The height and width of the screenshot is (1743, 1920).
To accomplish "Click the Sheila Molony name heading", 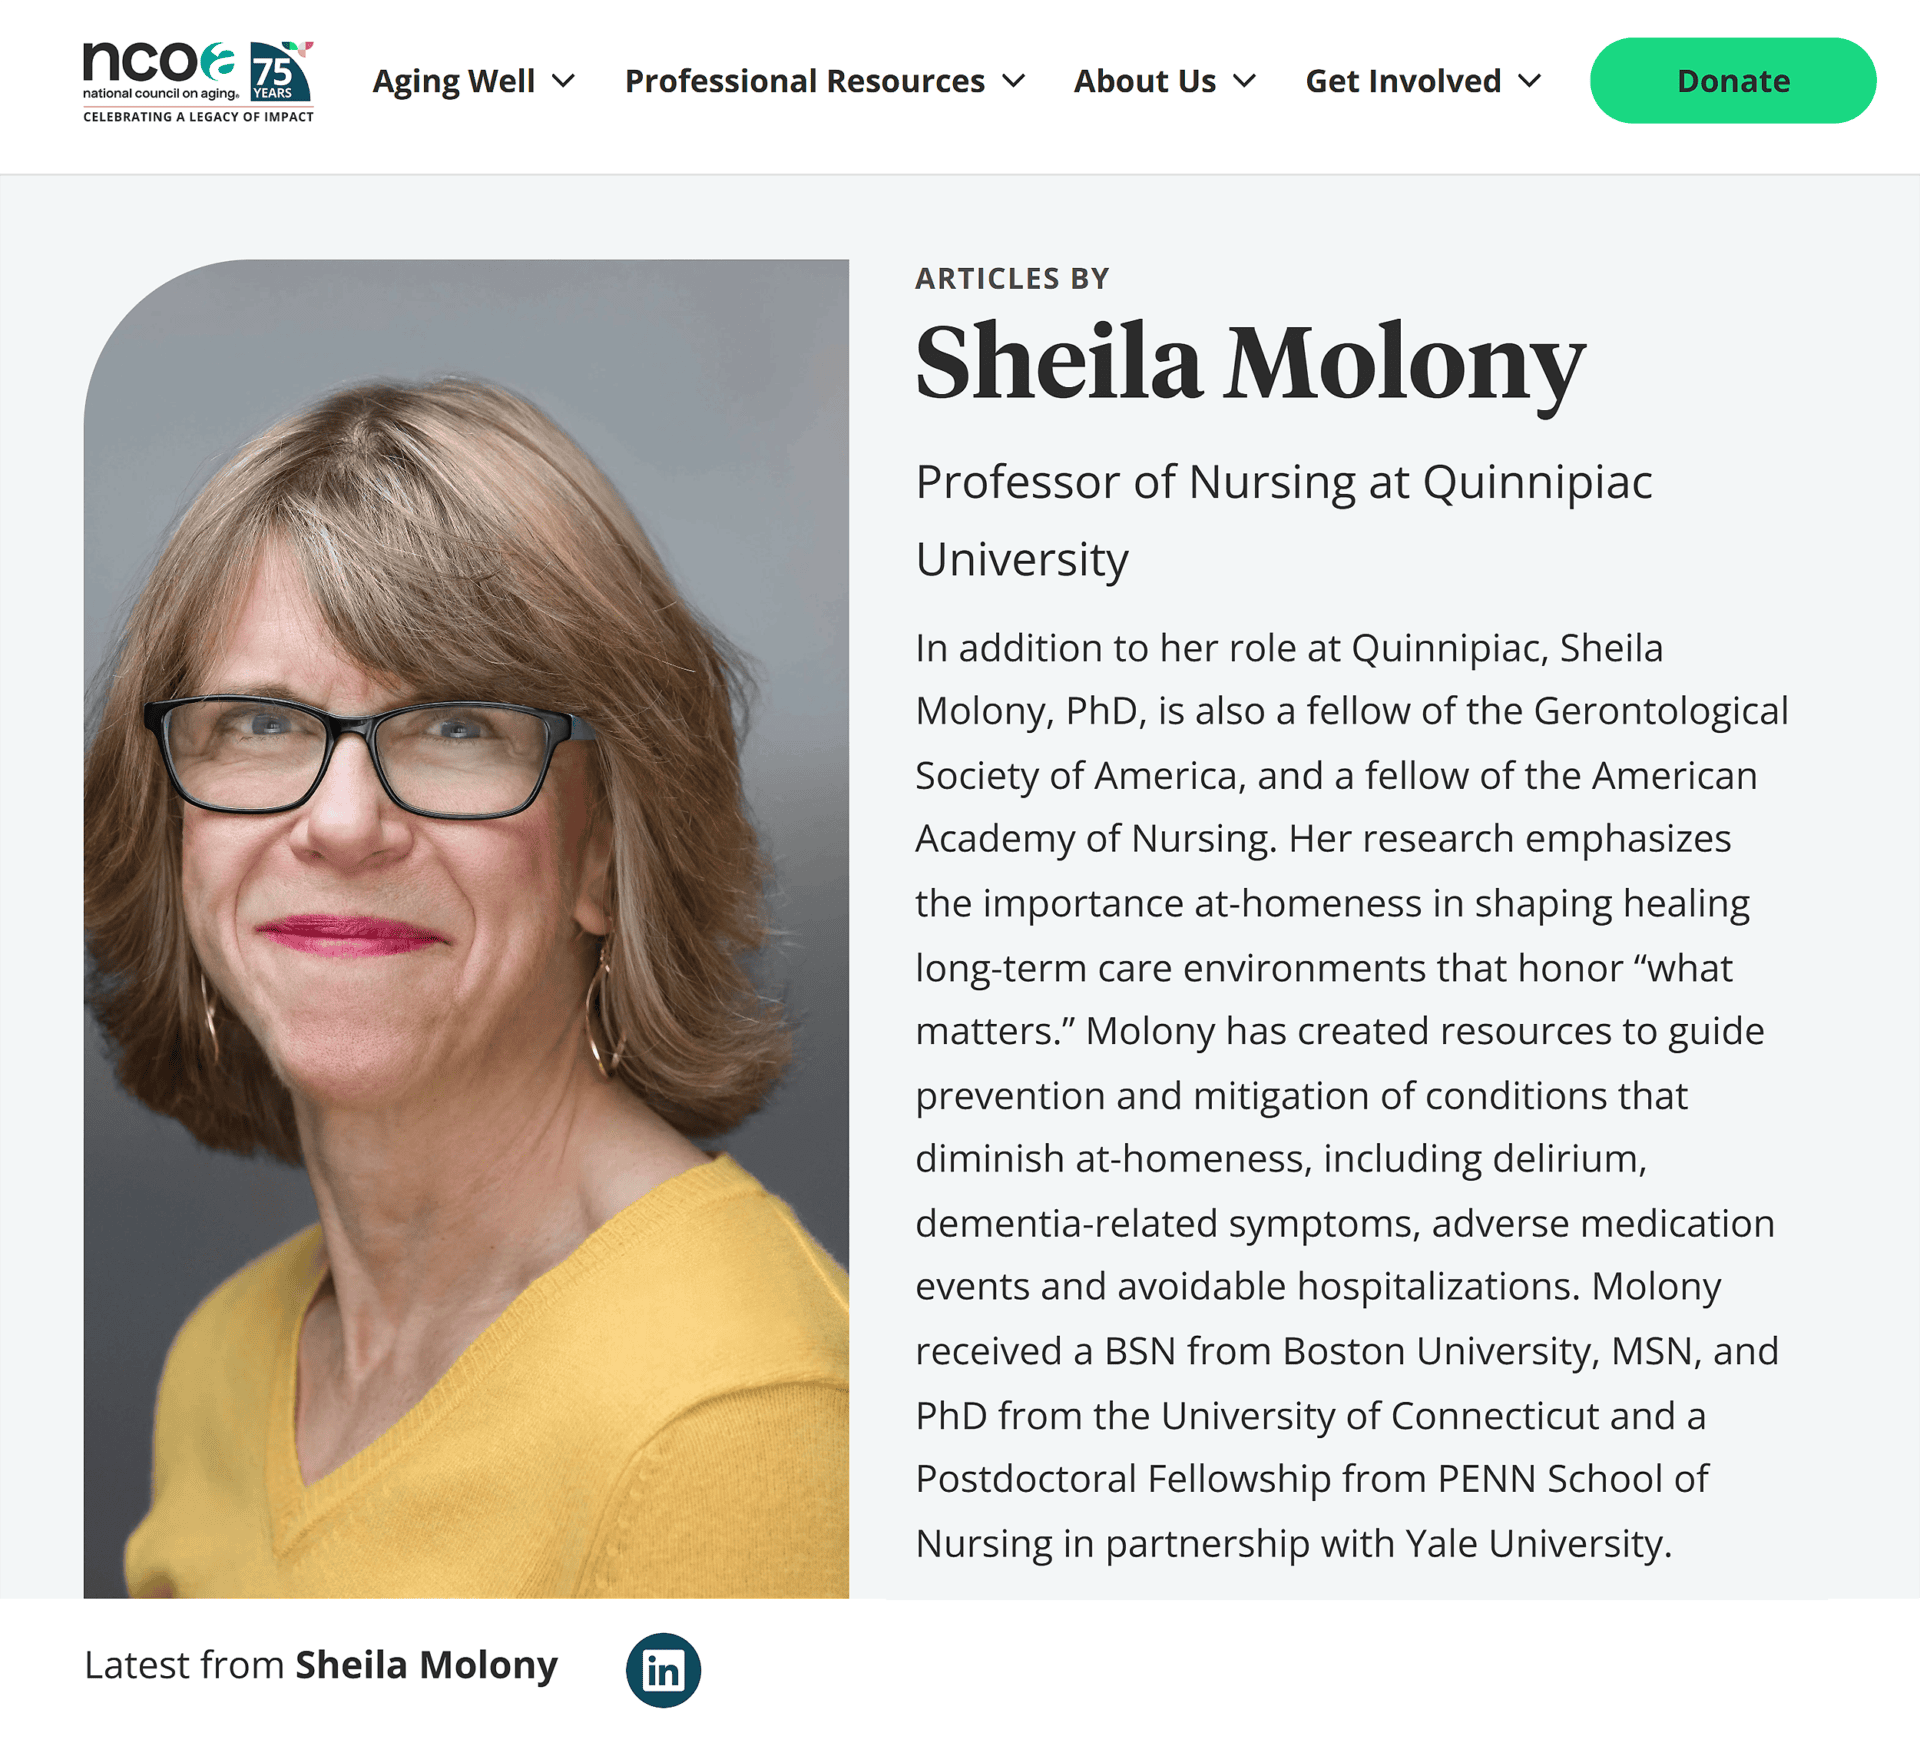I will [1250, 361].
